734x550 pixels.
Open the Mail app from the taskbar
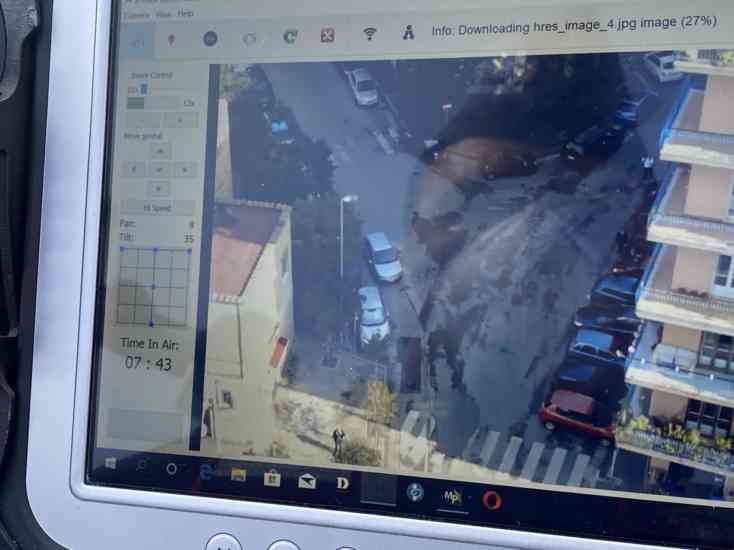tap(307, 481)
